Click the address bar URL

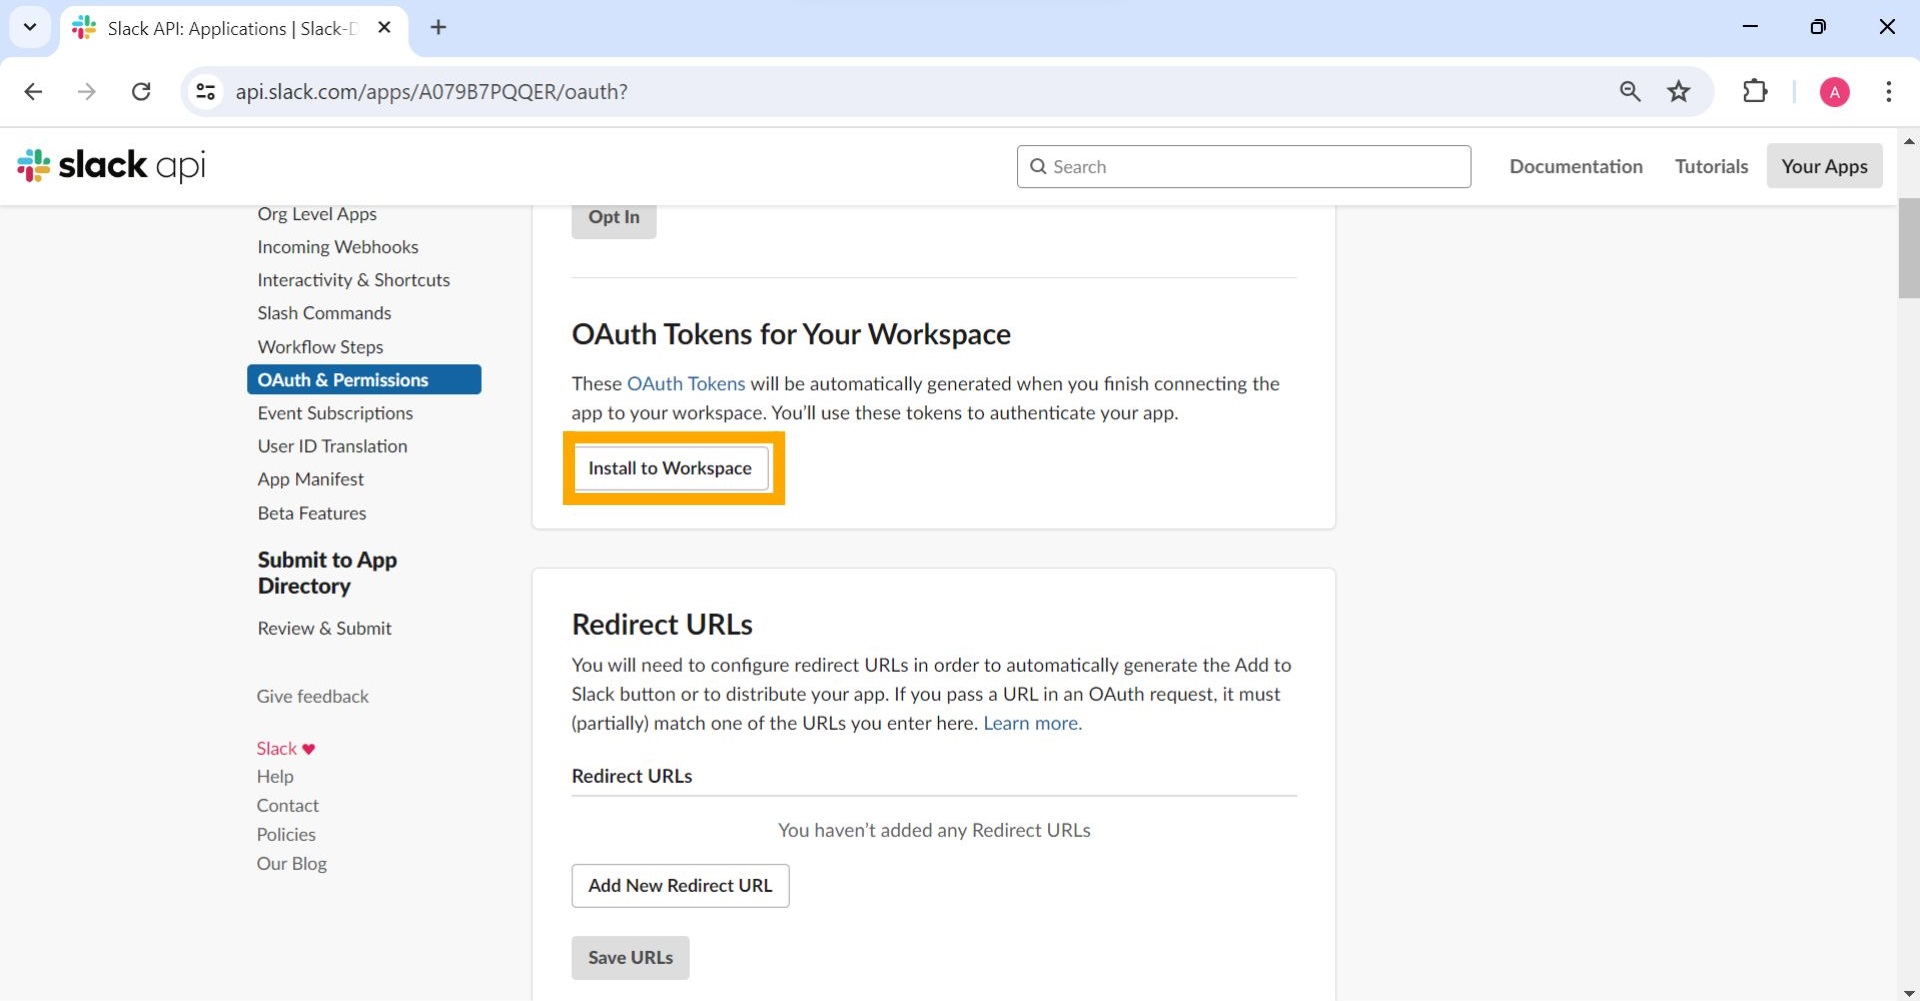tap(431, 92)
